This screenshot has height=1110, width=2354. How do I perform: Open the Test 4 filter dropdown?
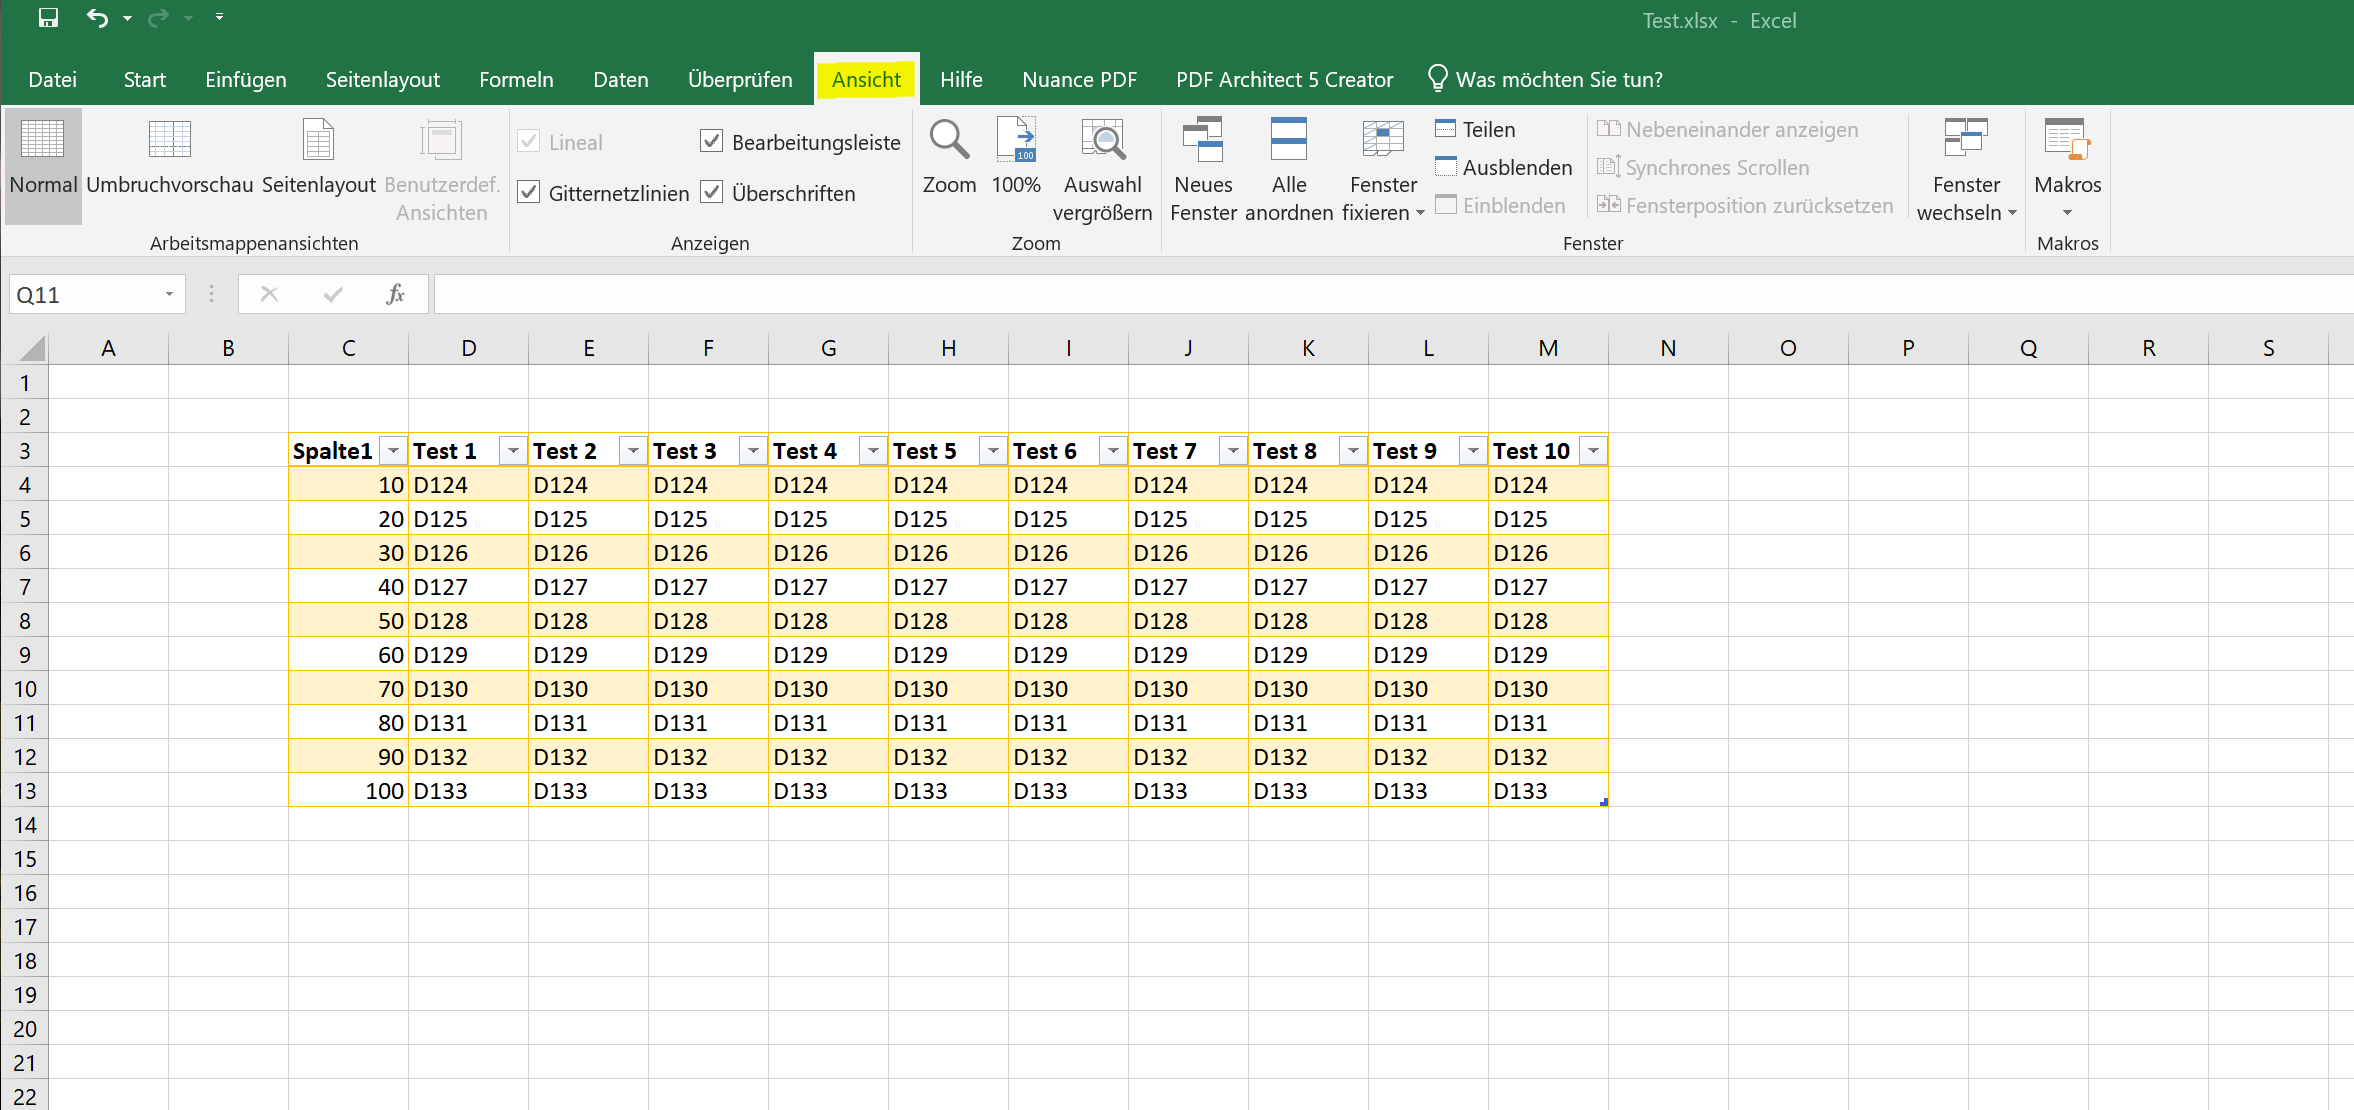point(874,451)
